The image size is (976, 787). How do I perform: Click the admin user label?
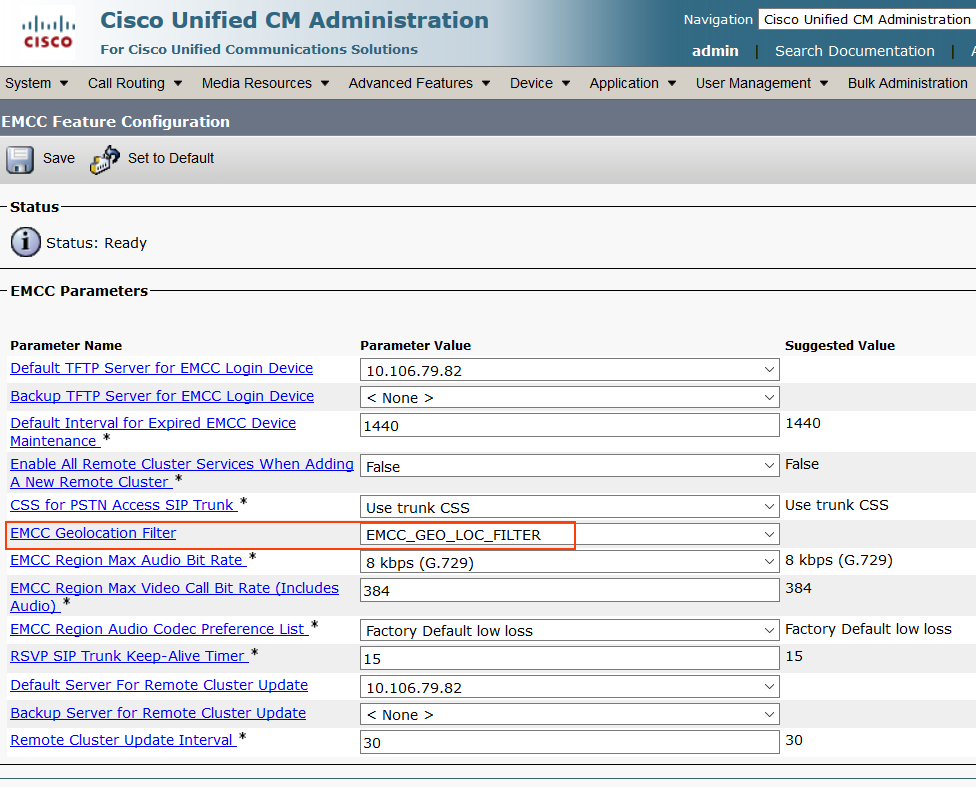click(x=715, y=50)
